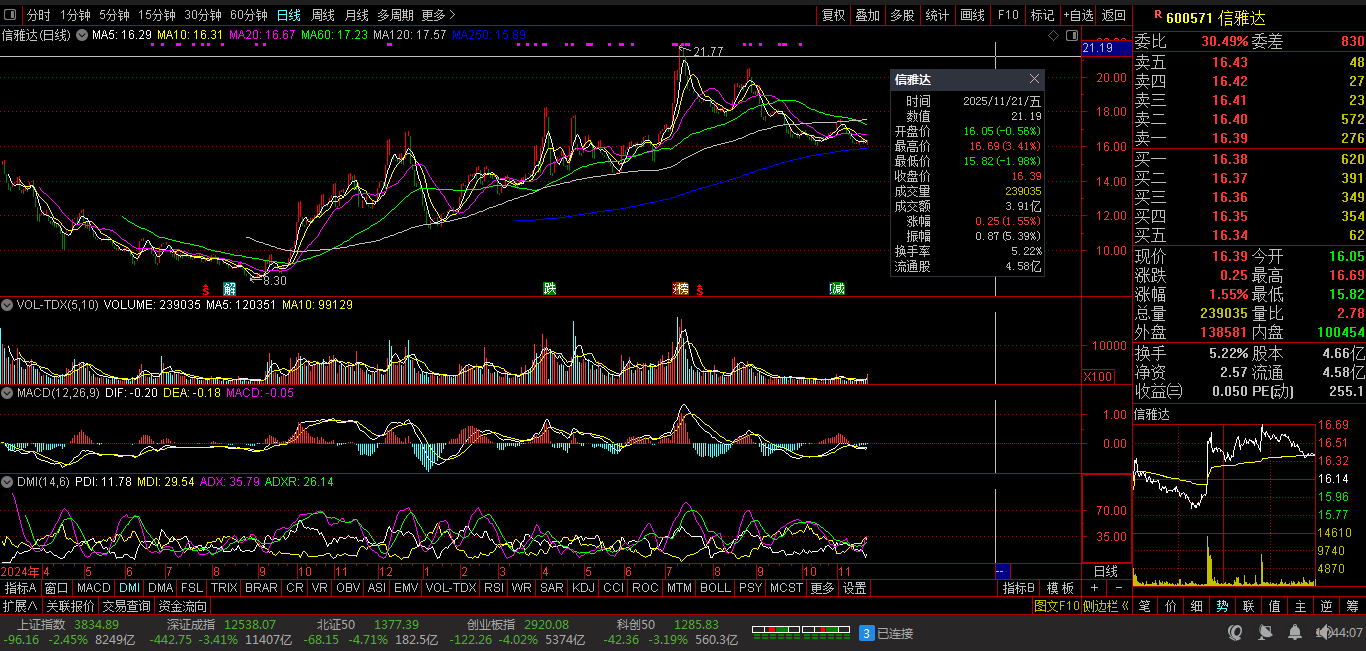The width and height of the screenshot is (1366, 651).
Task: Select the 价 tab in the side panel
Action: click(1171, 605)
